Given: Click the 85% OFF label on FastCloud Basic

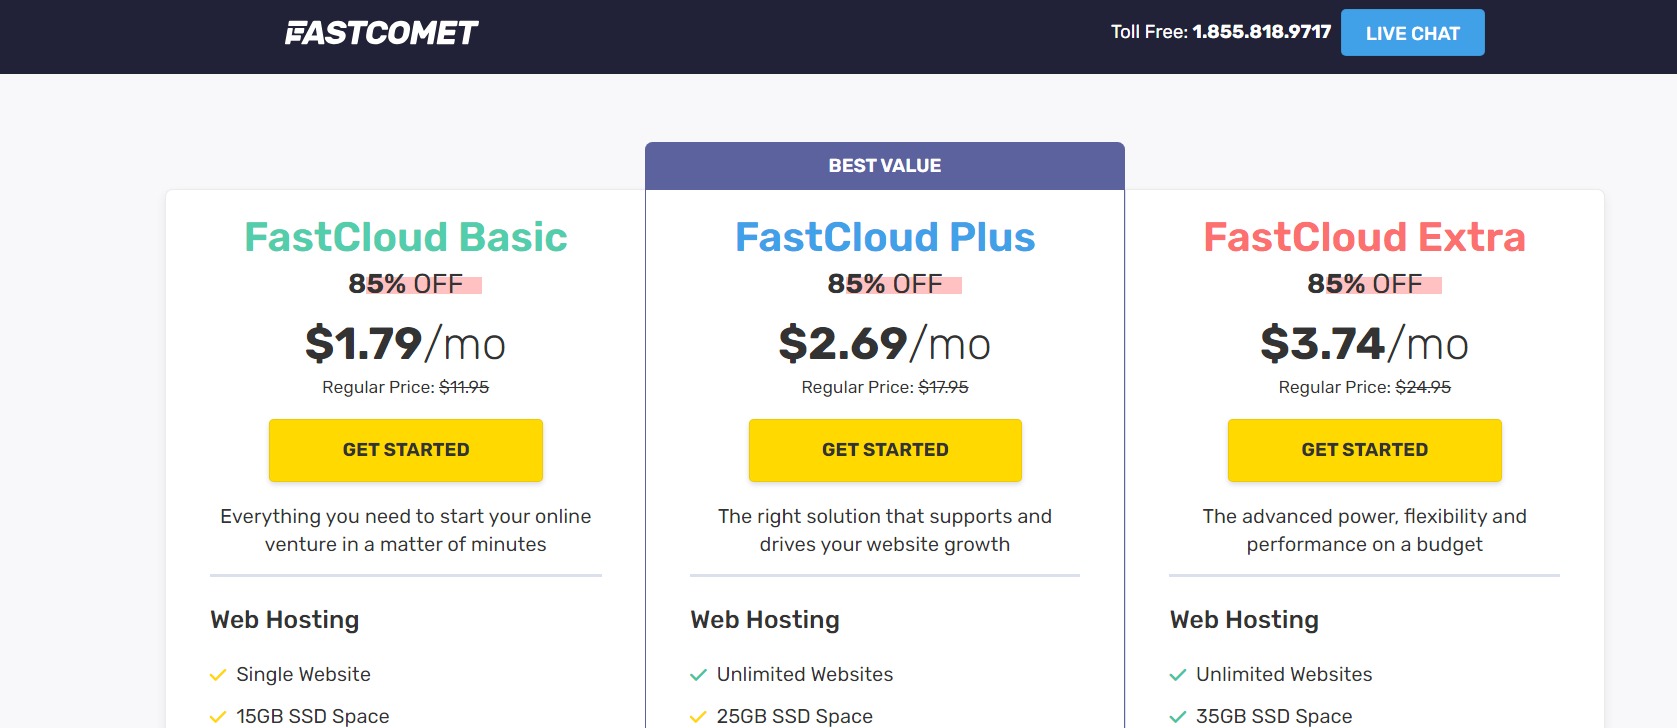Looking at the screenshot, I should [x=405, y=284].
